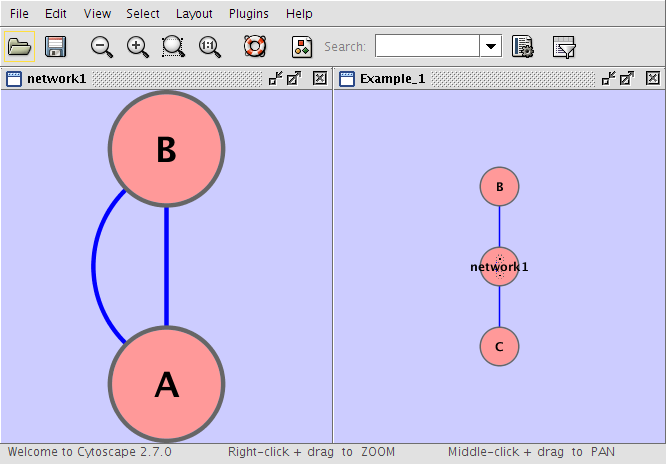
Task: Select node A in network1 view
Action: (166, 385)
